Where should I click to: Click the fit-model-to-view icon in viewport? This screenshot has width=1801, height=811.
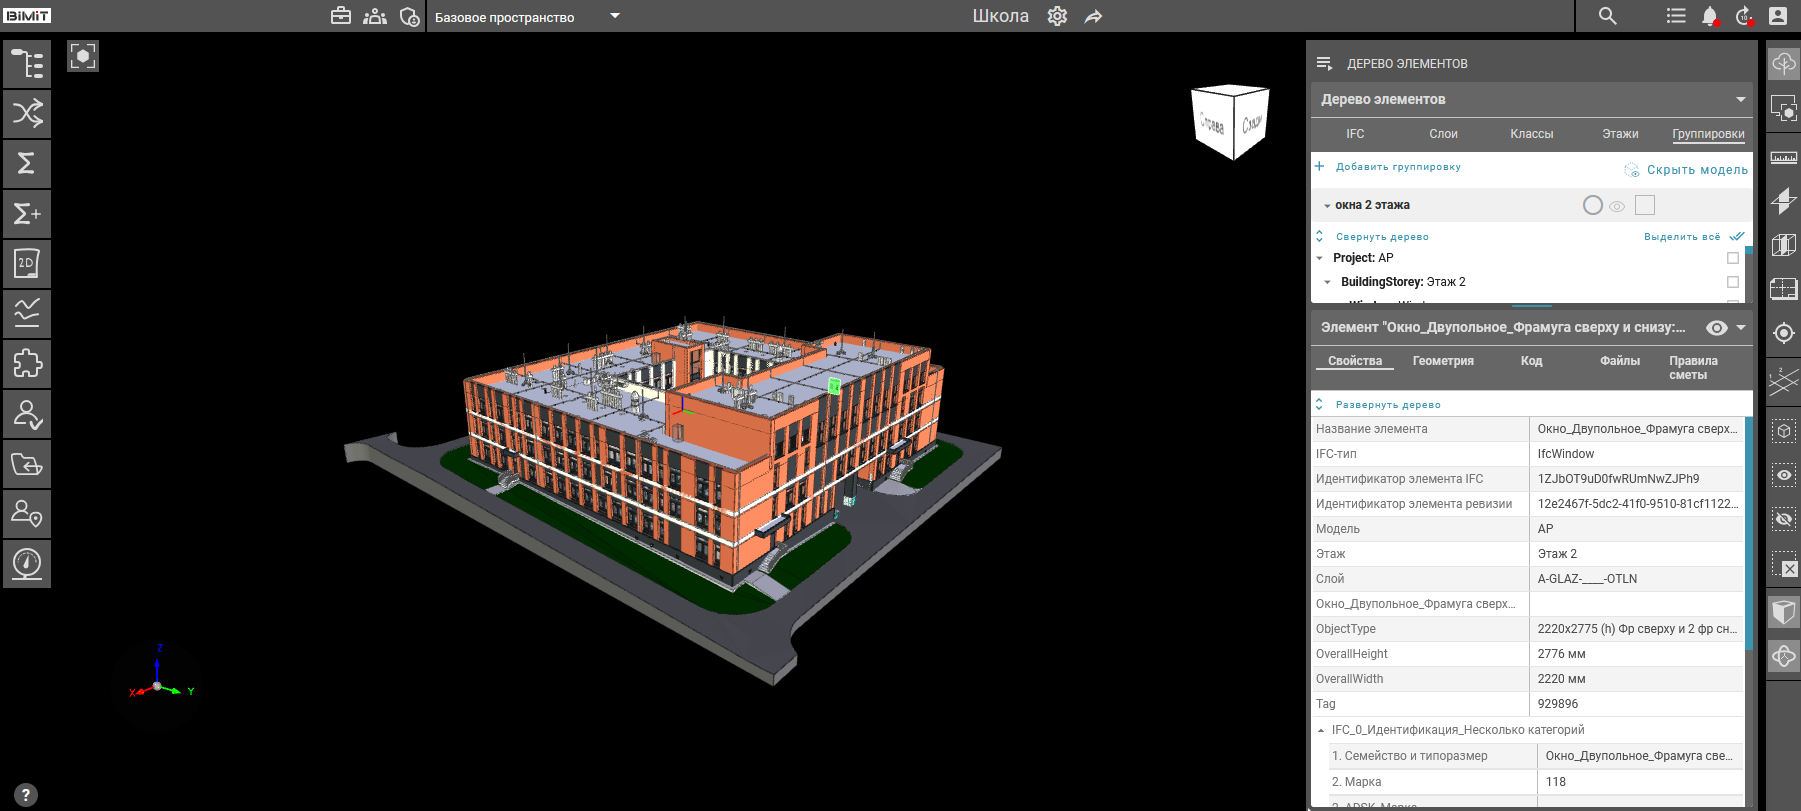click(83, 56)
